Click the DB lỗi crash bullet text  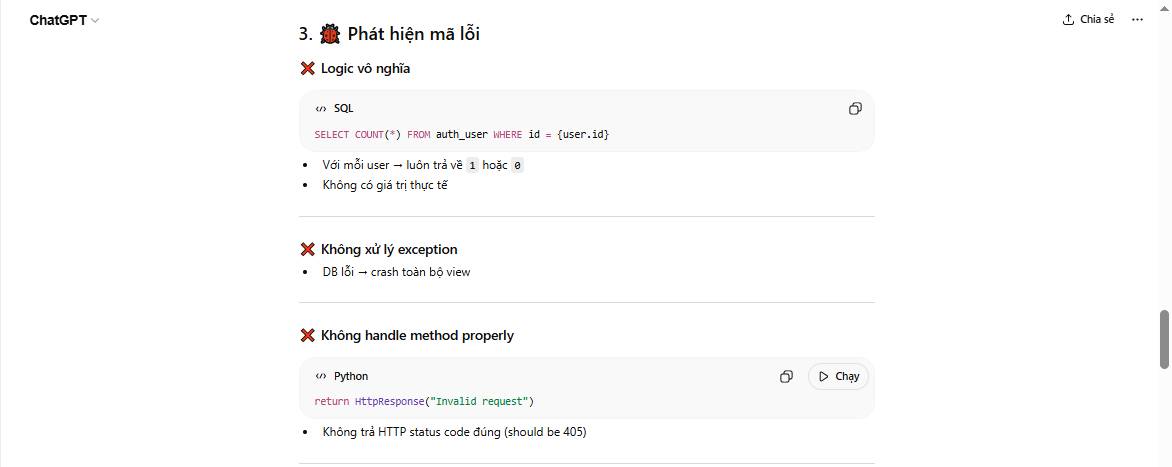396,272
